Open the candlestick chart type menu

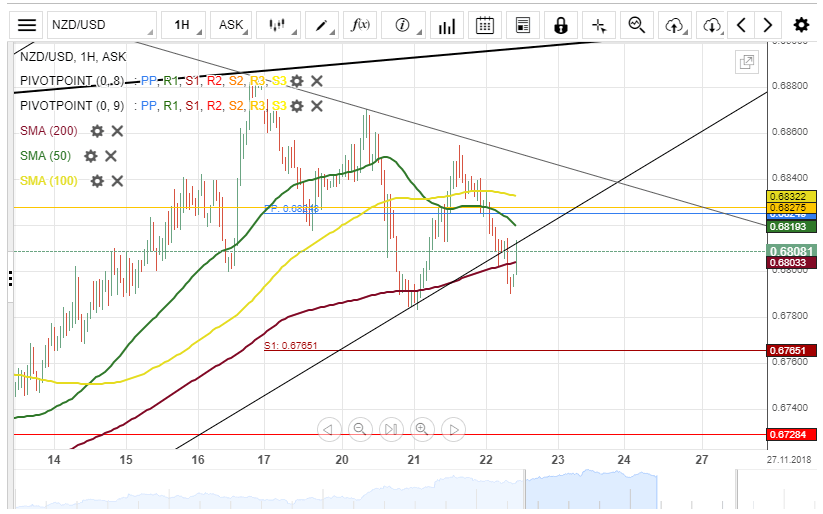pyautogui.click(x=278, y=25)
